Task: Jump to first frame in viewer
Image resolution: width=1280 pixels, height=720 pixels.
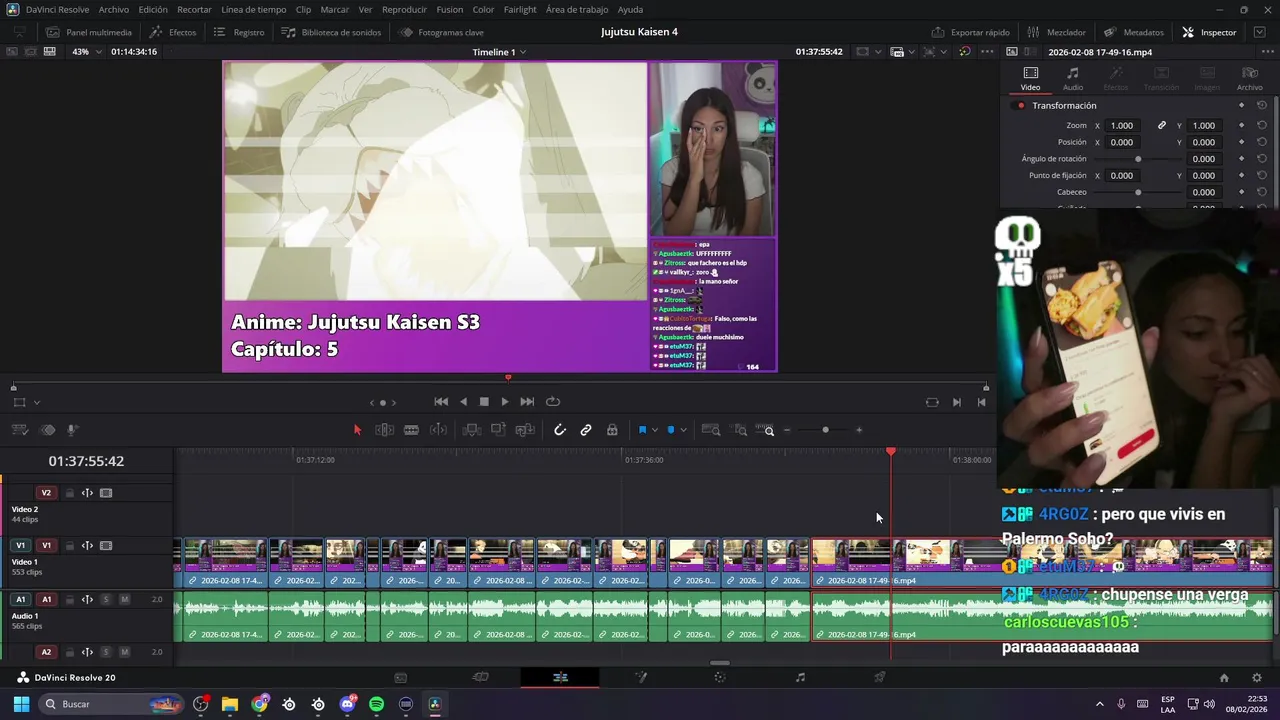Action: click(441, 402)
